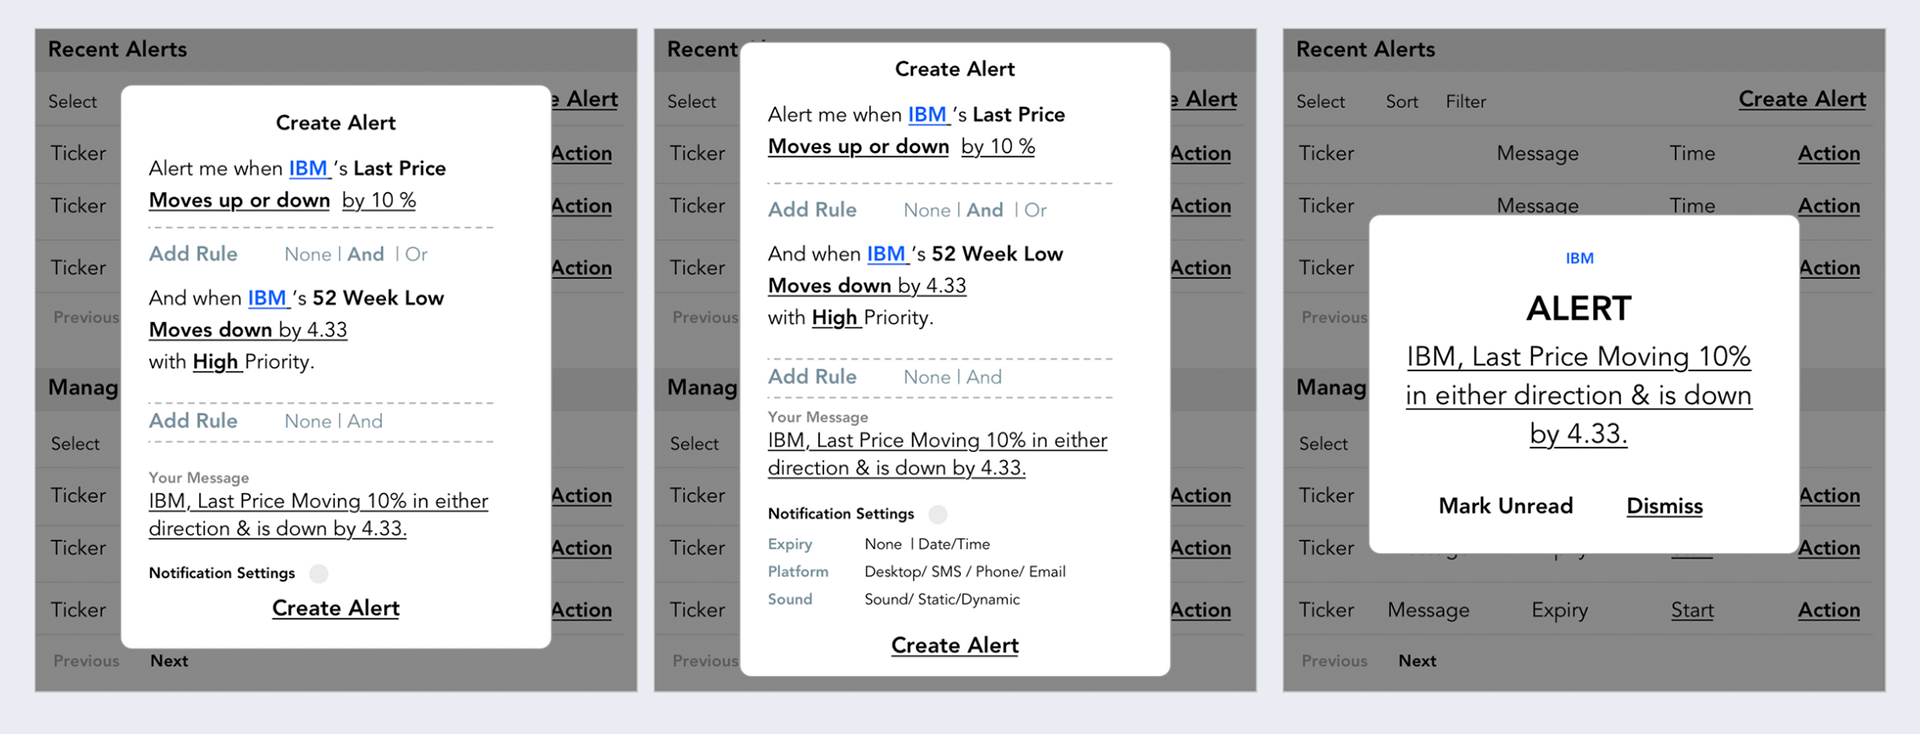Screen dimensions: 1920x734
Task: Open IBM link before Last Price, middle dialog
Action: coord(928,114)
